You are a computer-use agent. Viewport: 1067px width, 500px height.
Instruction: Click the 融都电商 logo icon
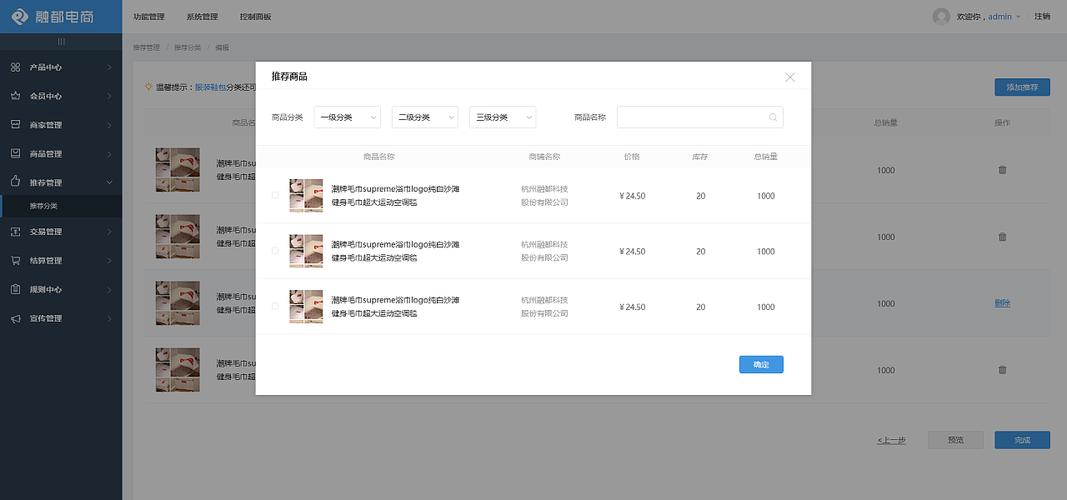click(20, 16)
